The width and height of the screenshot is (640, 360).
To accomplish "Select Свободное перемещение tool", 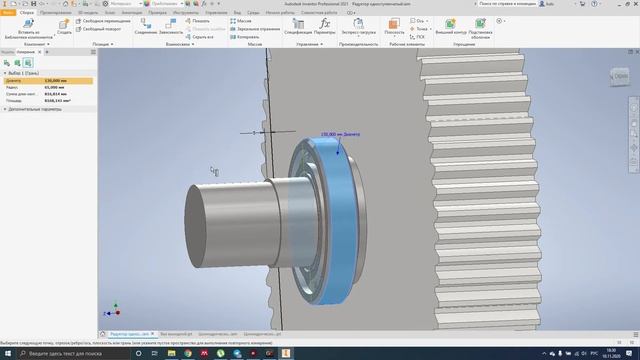I will click(103, 21).
